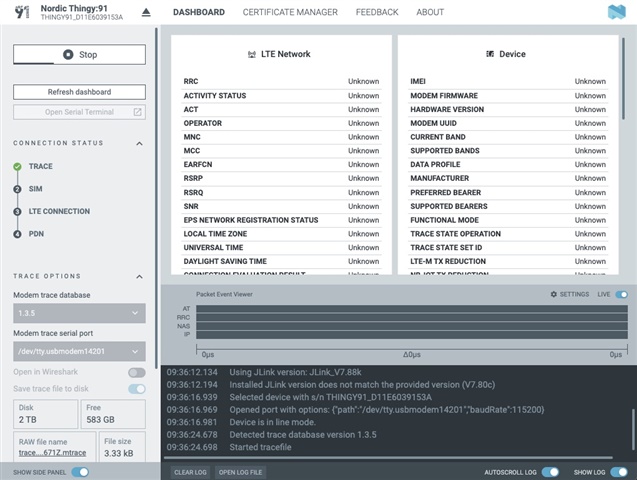Click the Device card chip icon

490,54
